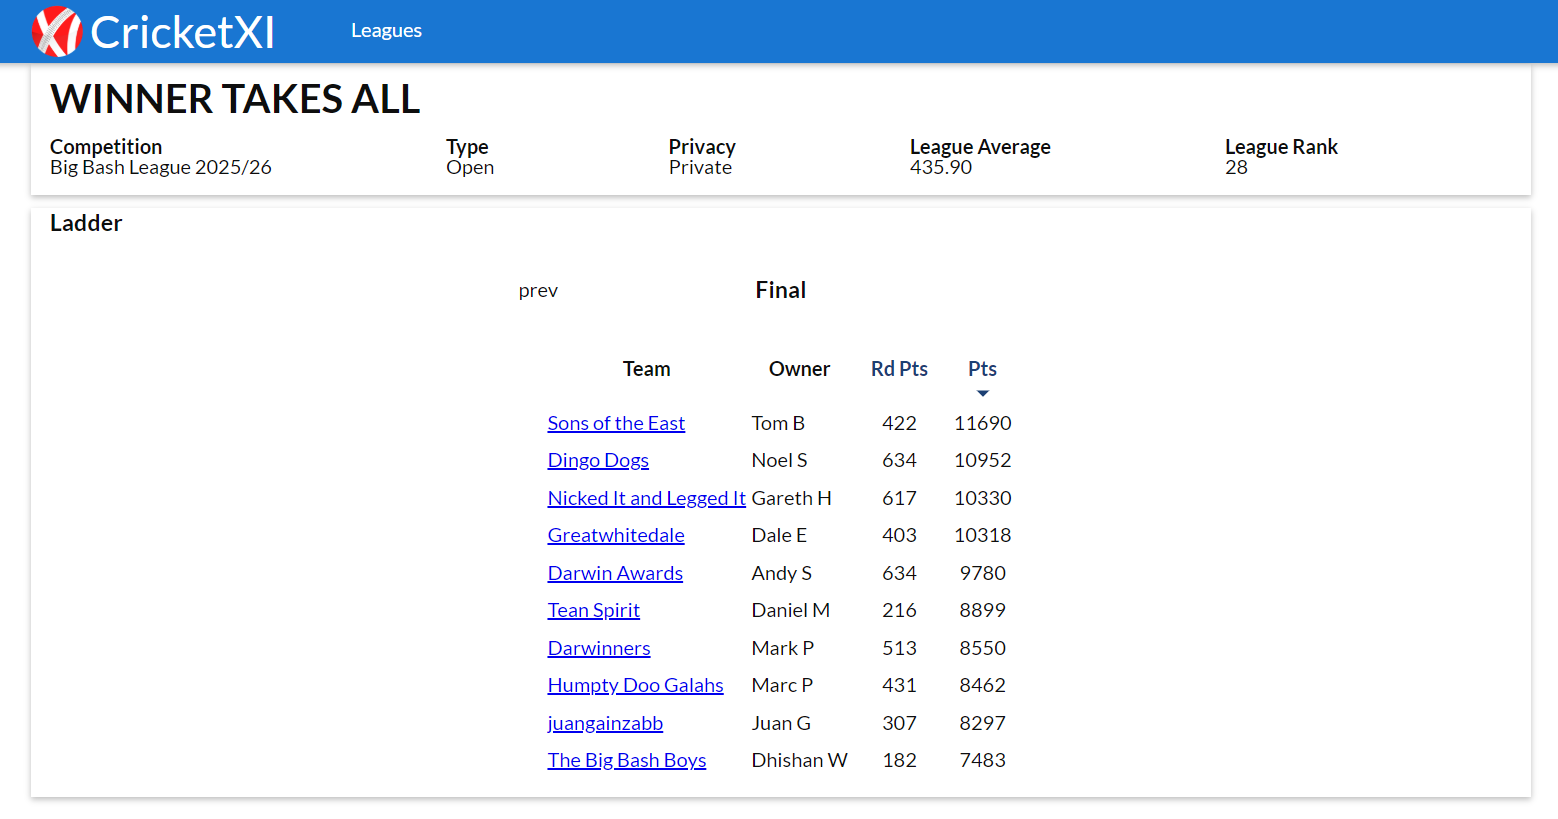View Nicked It and Legged It team
1558x819 pixels.
click(646, 498)
